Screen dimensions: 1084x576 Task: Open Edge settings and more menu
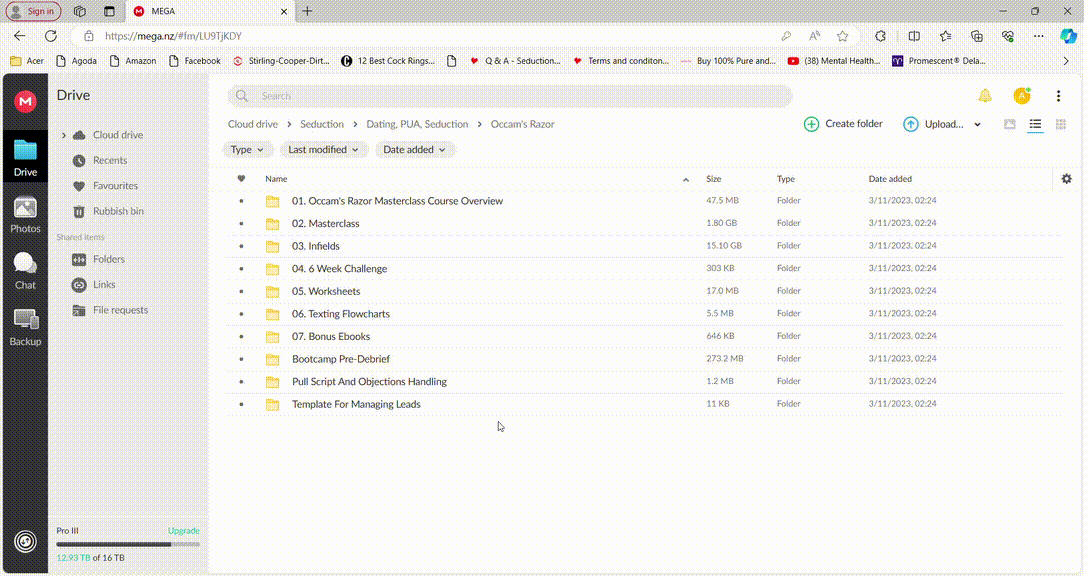pyautogui.click(x=1038, y=36)
